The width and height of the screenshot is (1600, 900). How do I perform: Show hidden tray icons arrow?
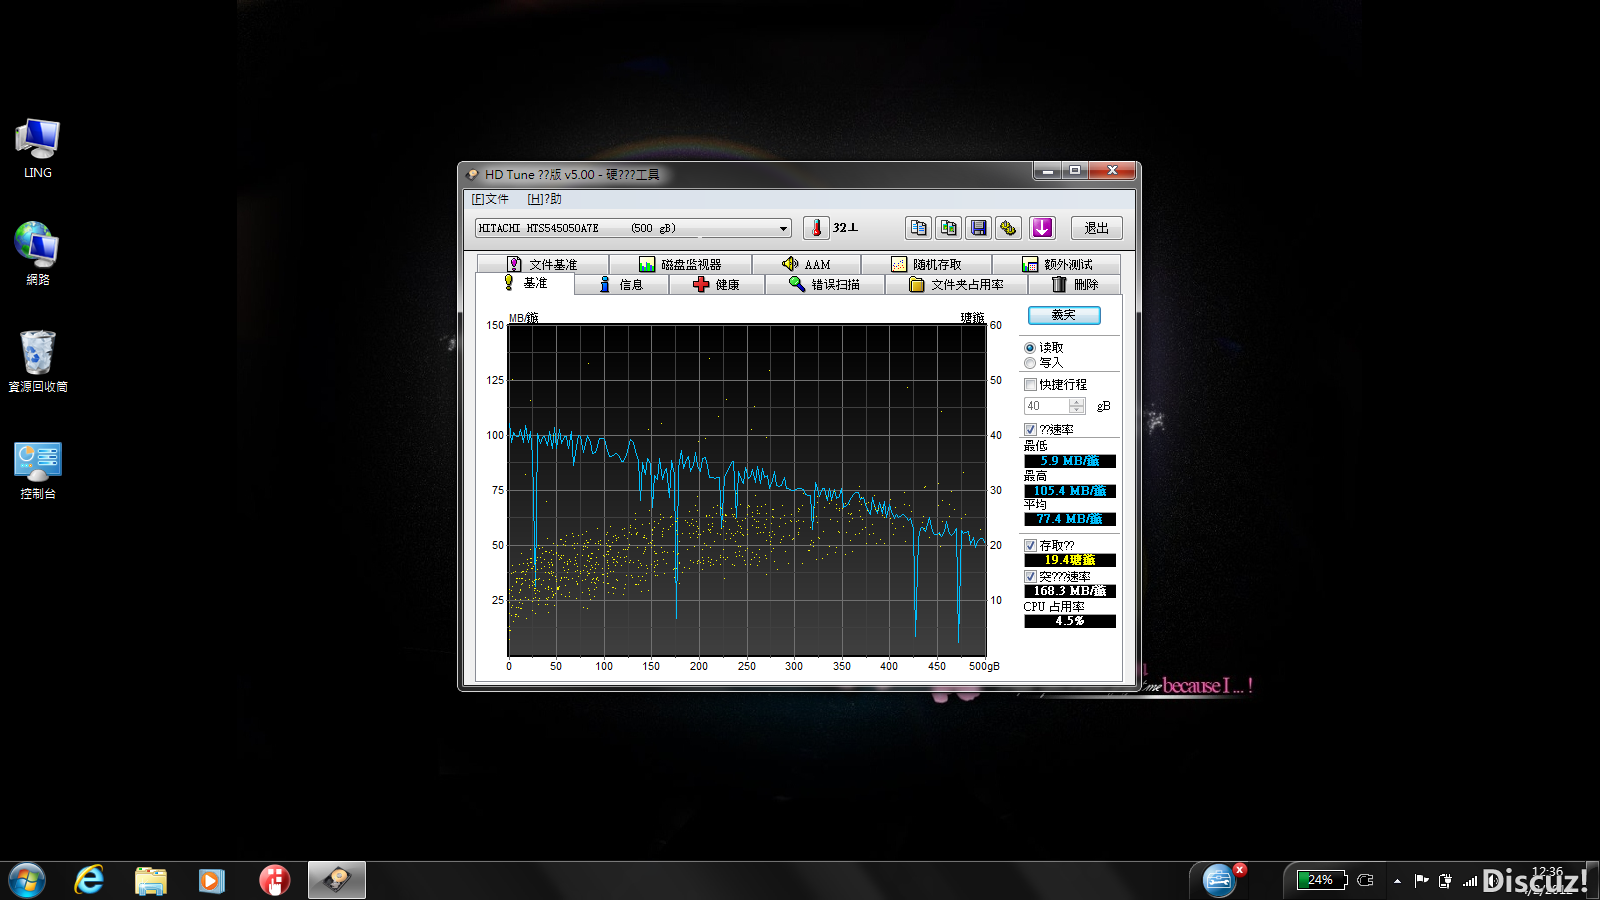pyautogui.click(x=1397, y=881)
